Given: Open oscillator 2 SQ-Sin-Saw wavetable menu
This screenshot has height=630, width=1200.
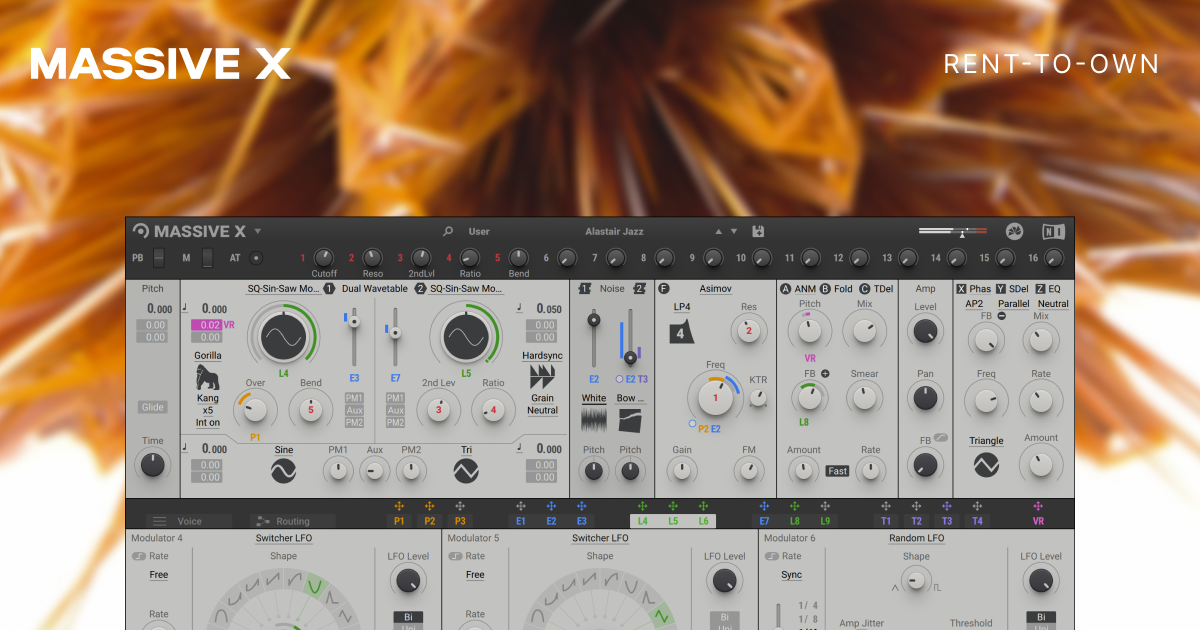Looking at the screenshot, I should pyautogui.click(x=466, y=289).
